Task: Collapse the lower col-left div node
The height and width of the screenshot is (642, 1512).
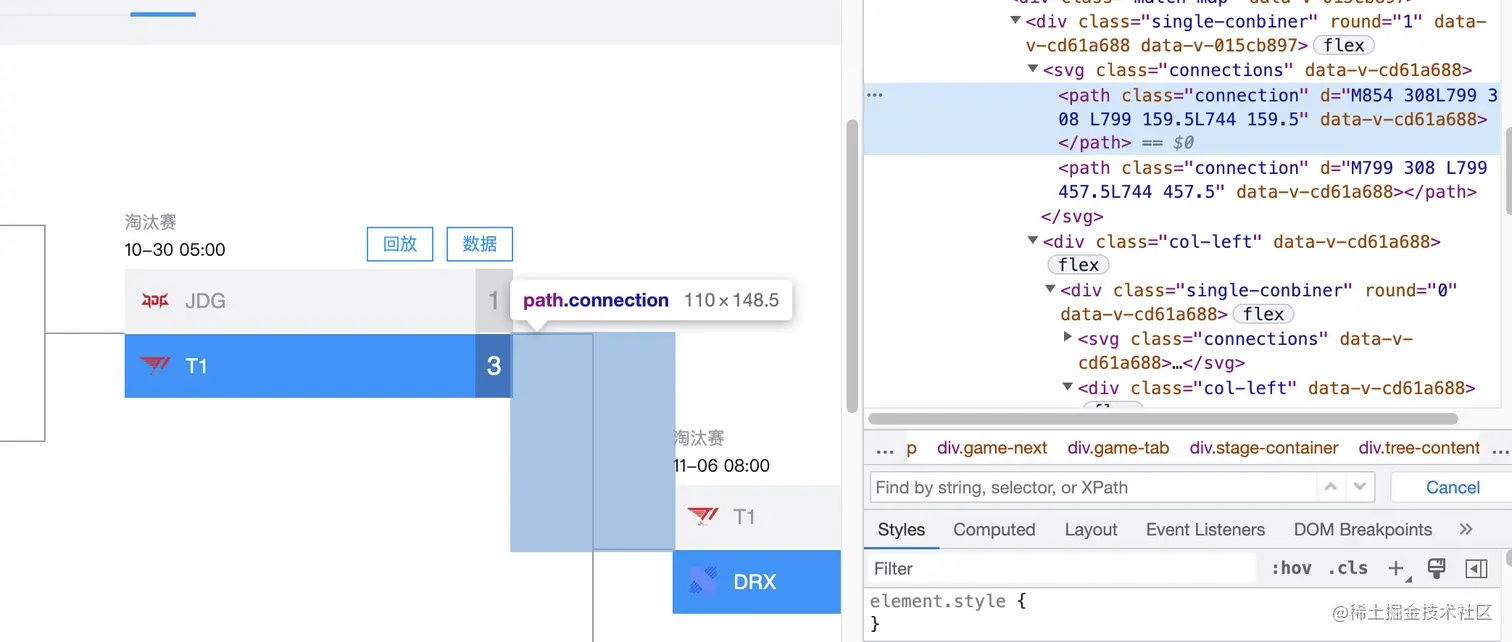Action: click(x=1069, y=388)
